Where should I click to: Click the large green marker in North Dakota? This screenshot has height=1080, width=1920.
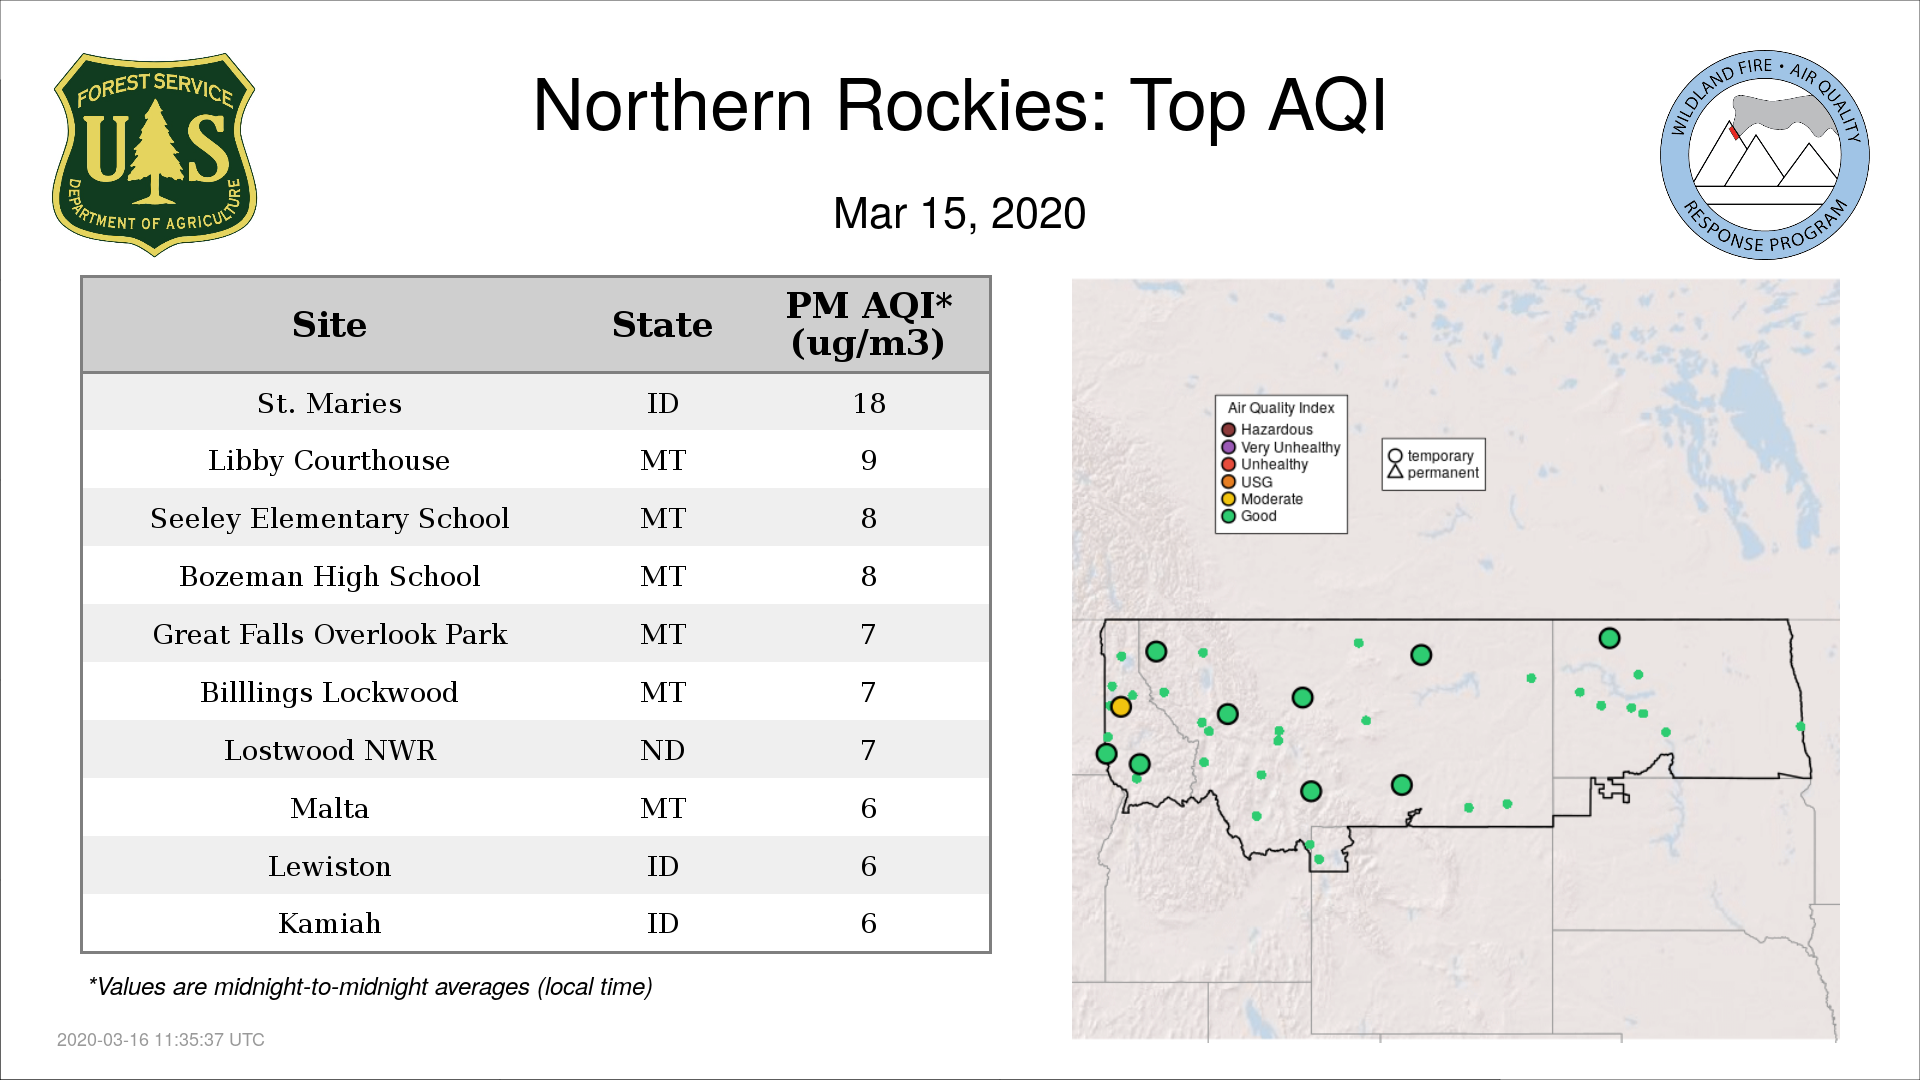[1609, 638]
